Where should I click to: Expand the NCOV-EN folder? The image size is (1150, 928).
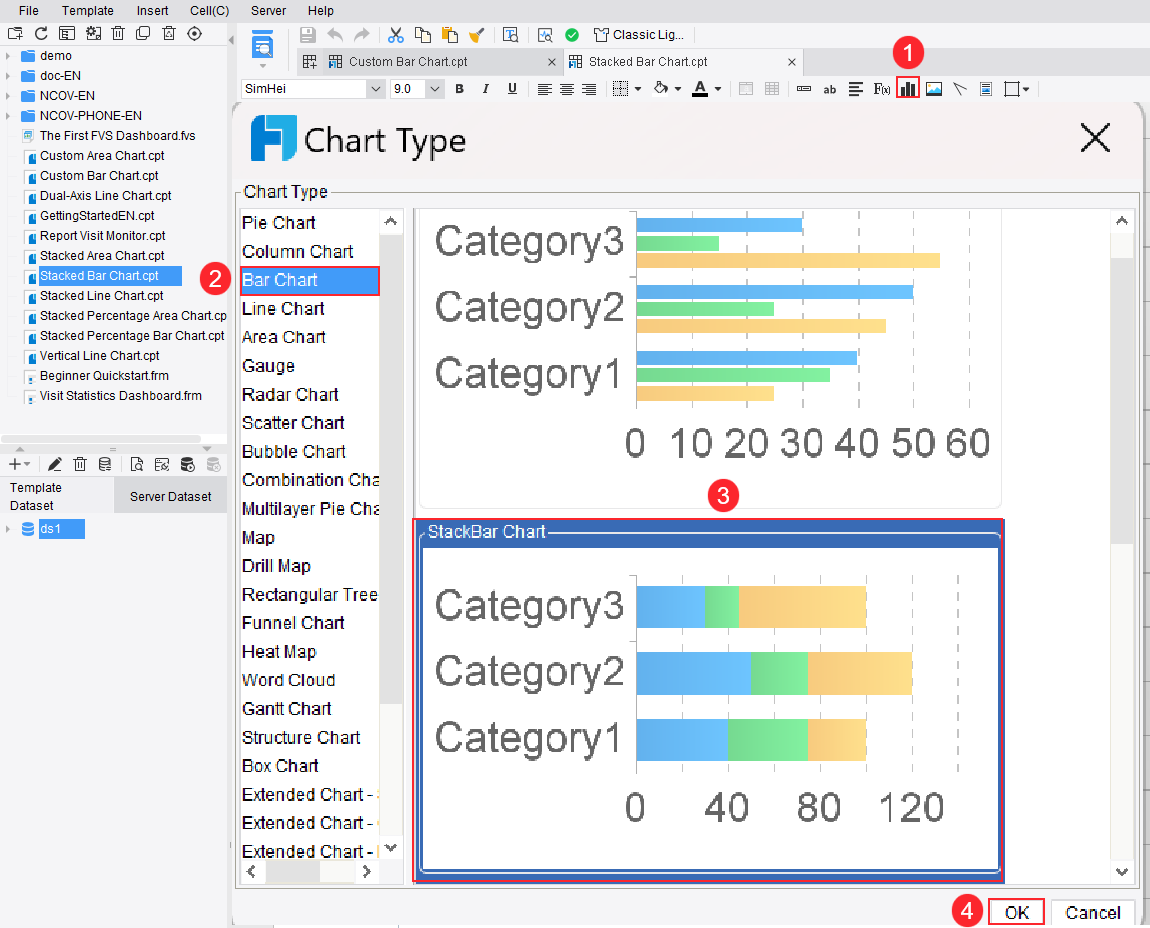point(8,95)
